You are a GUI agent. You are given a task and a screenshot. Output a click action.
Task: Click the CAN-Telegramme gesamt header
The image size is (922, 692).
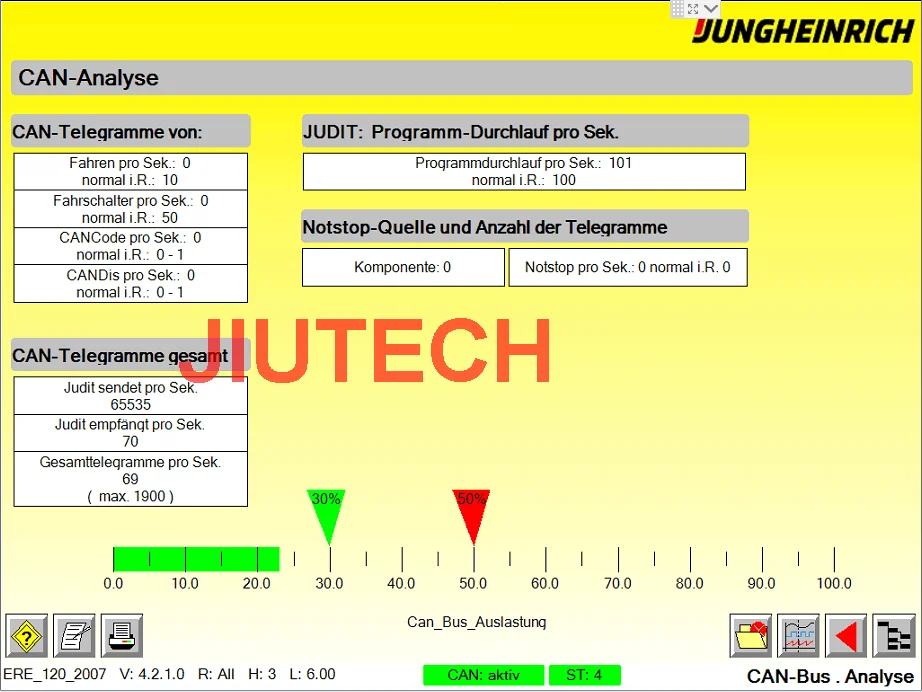pos(131,355)
